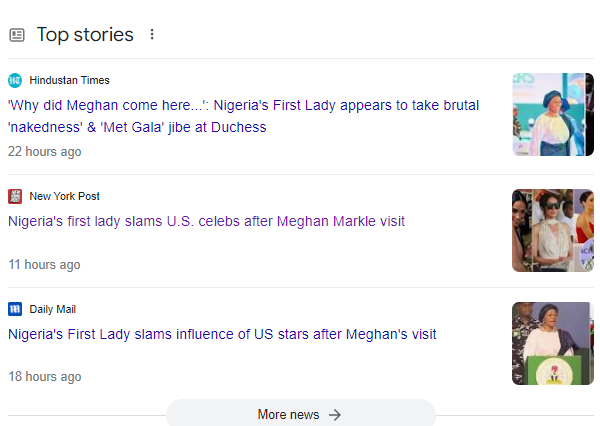Open Daily Mail headline about US stars

click(x=222, y=334)
